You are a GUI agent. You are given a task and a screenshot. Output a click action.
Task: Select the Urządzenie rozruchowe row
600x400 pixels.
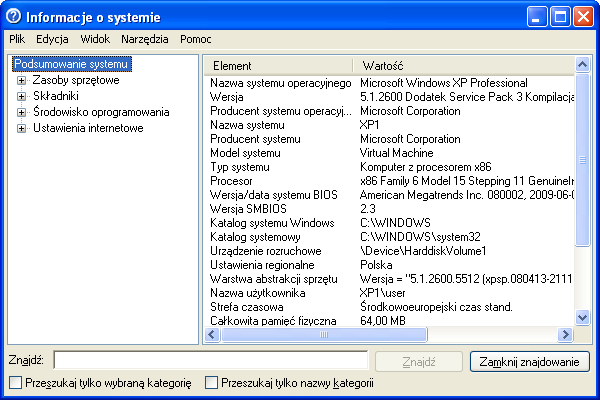(x=389, y=251)
